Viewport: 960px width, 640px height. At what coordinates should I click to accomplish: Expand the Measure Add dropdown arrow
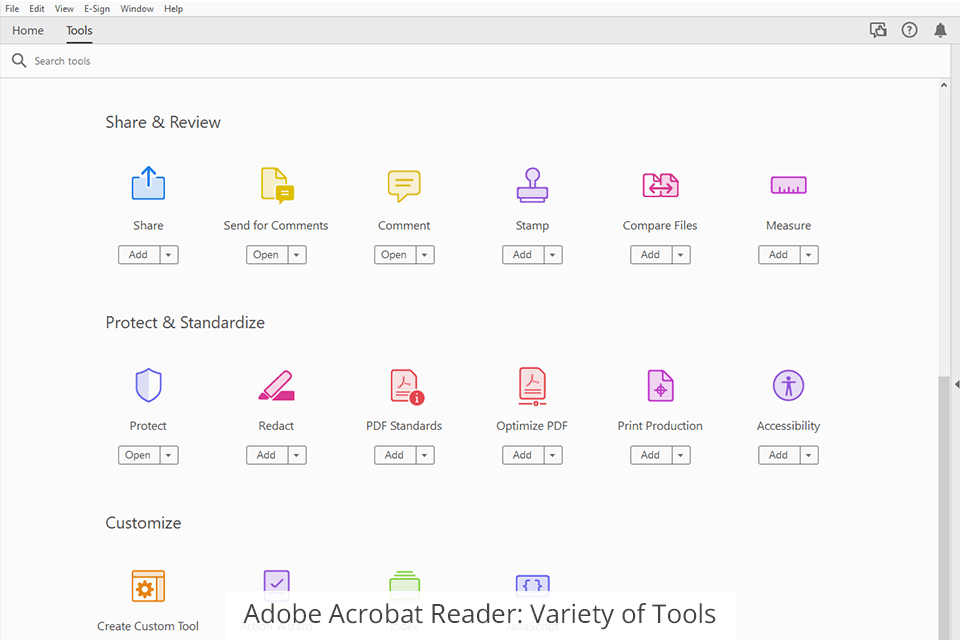tap(809, 255)
